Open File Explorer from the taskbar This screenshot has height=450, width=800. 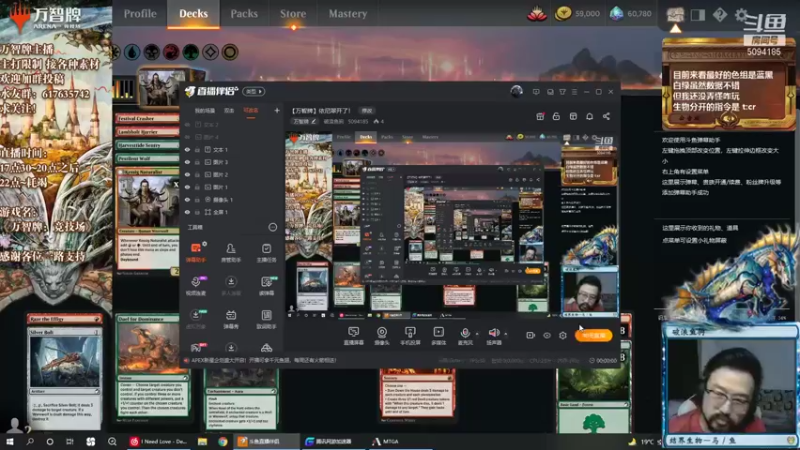click(x=203, y=441)
